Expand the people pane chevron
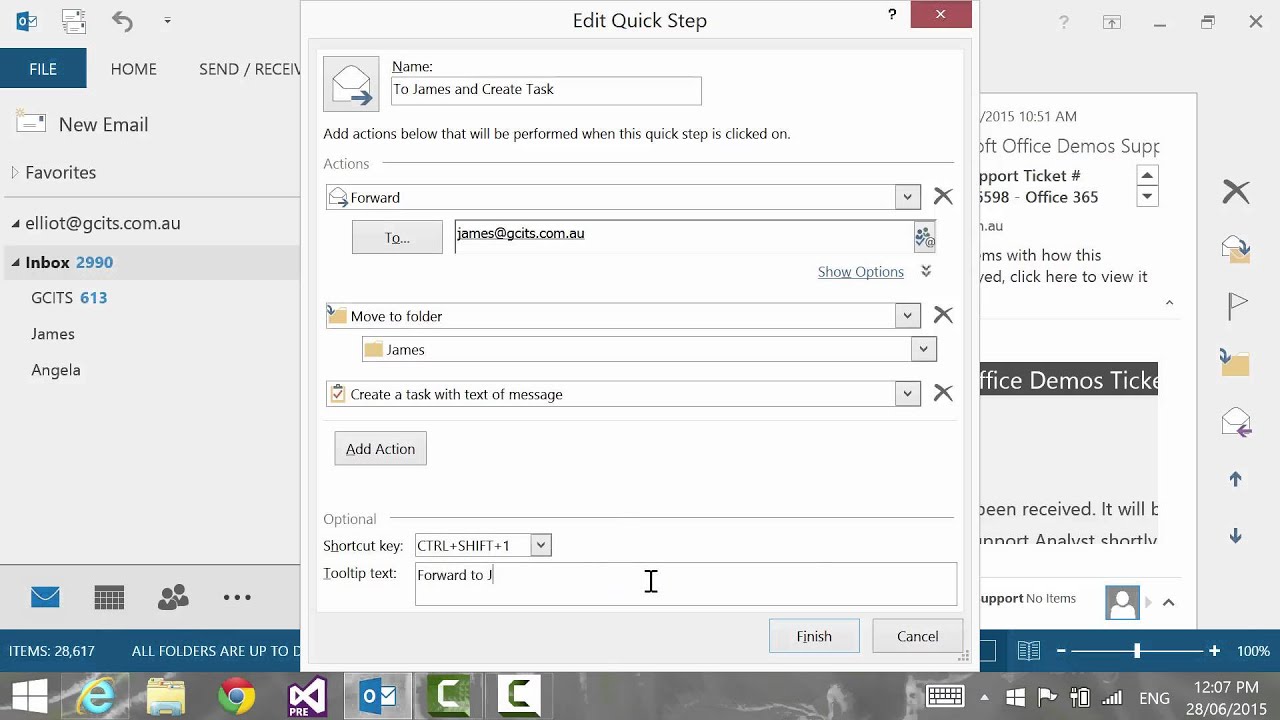 [1168, 602]
